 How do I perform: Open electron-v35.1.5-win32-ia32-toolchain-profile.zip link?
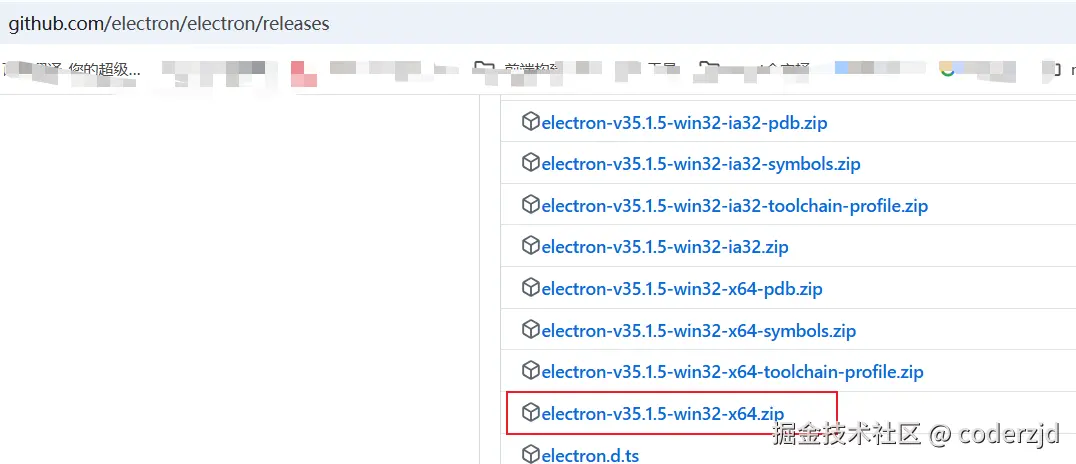pyautogui.click(x=734, y=206)
